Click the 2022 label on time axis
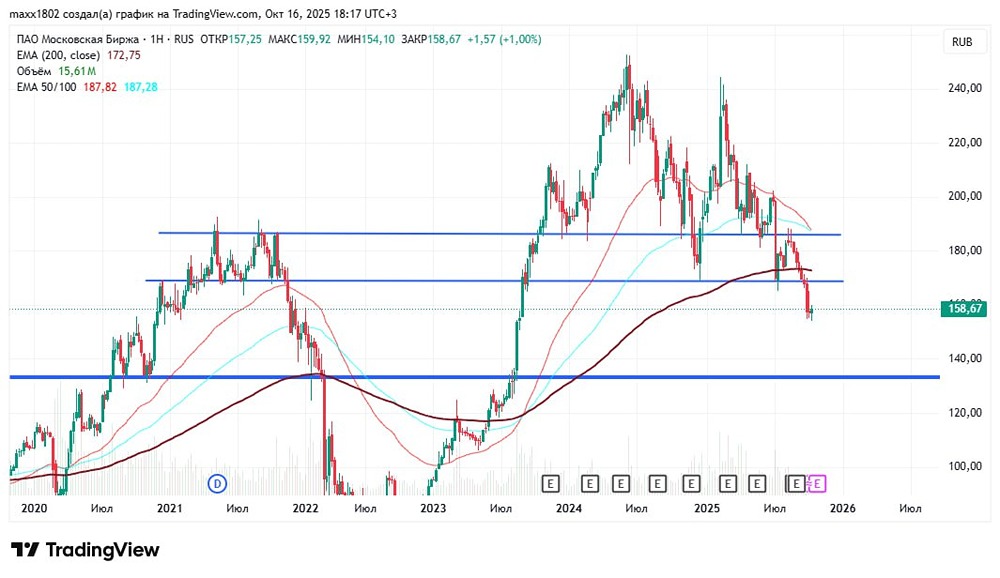The height and width of the screenshot is (578, 1000). point(305,508)
